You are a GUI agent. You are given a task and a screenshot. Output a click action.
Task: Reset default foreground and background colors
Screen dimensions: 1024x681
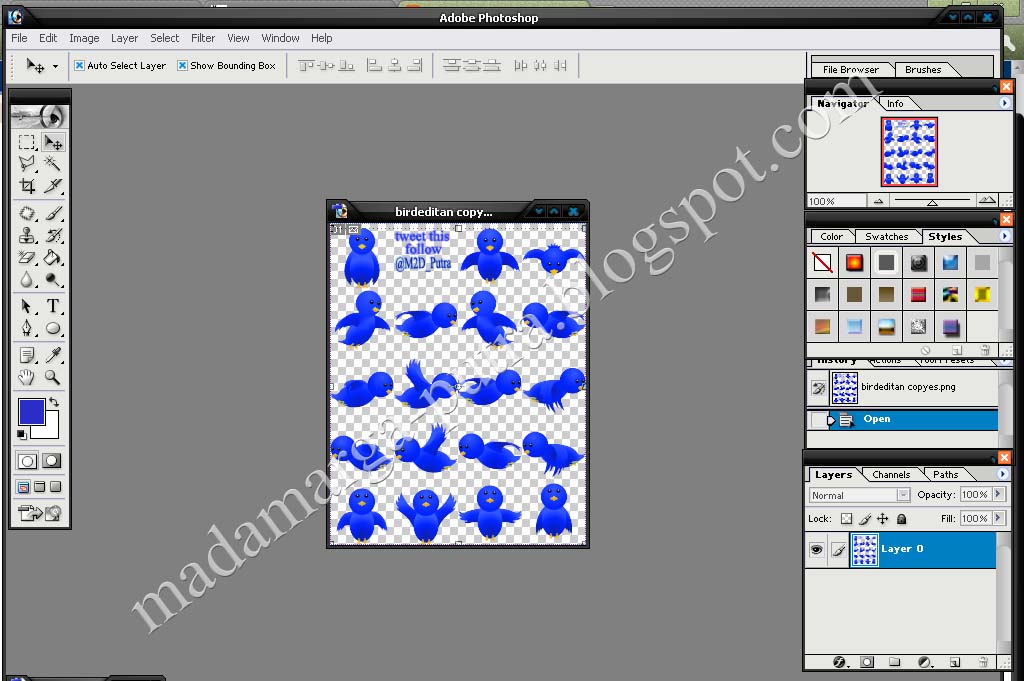click(x=22, y=434)
